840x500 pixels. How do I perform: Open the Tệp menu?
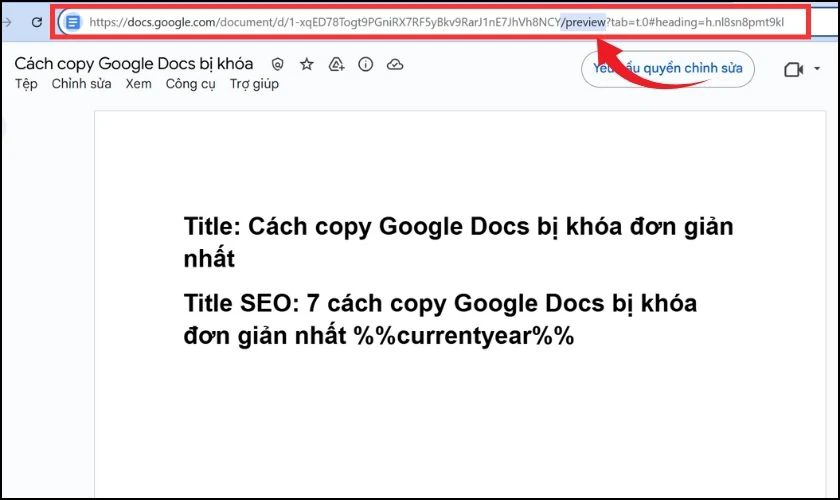(x=26, y=84)
